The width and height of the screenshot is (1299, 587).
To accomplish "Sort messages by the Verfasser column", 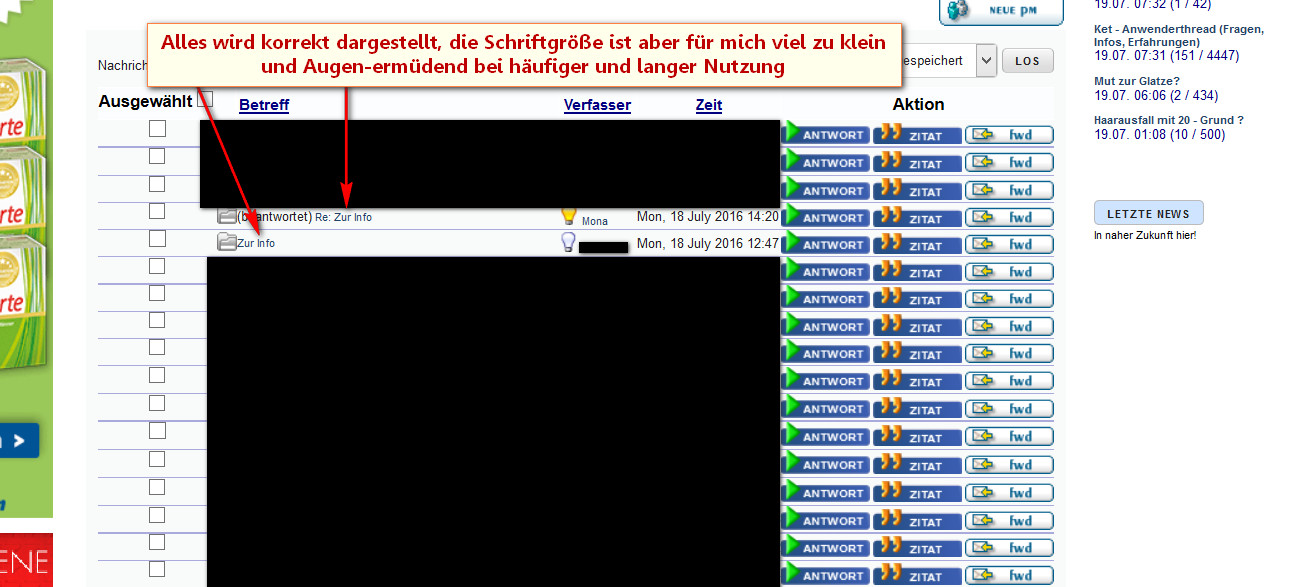I will click(597, 105).
